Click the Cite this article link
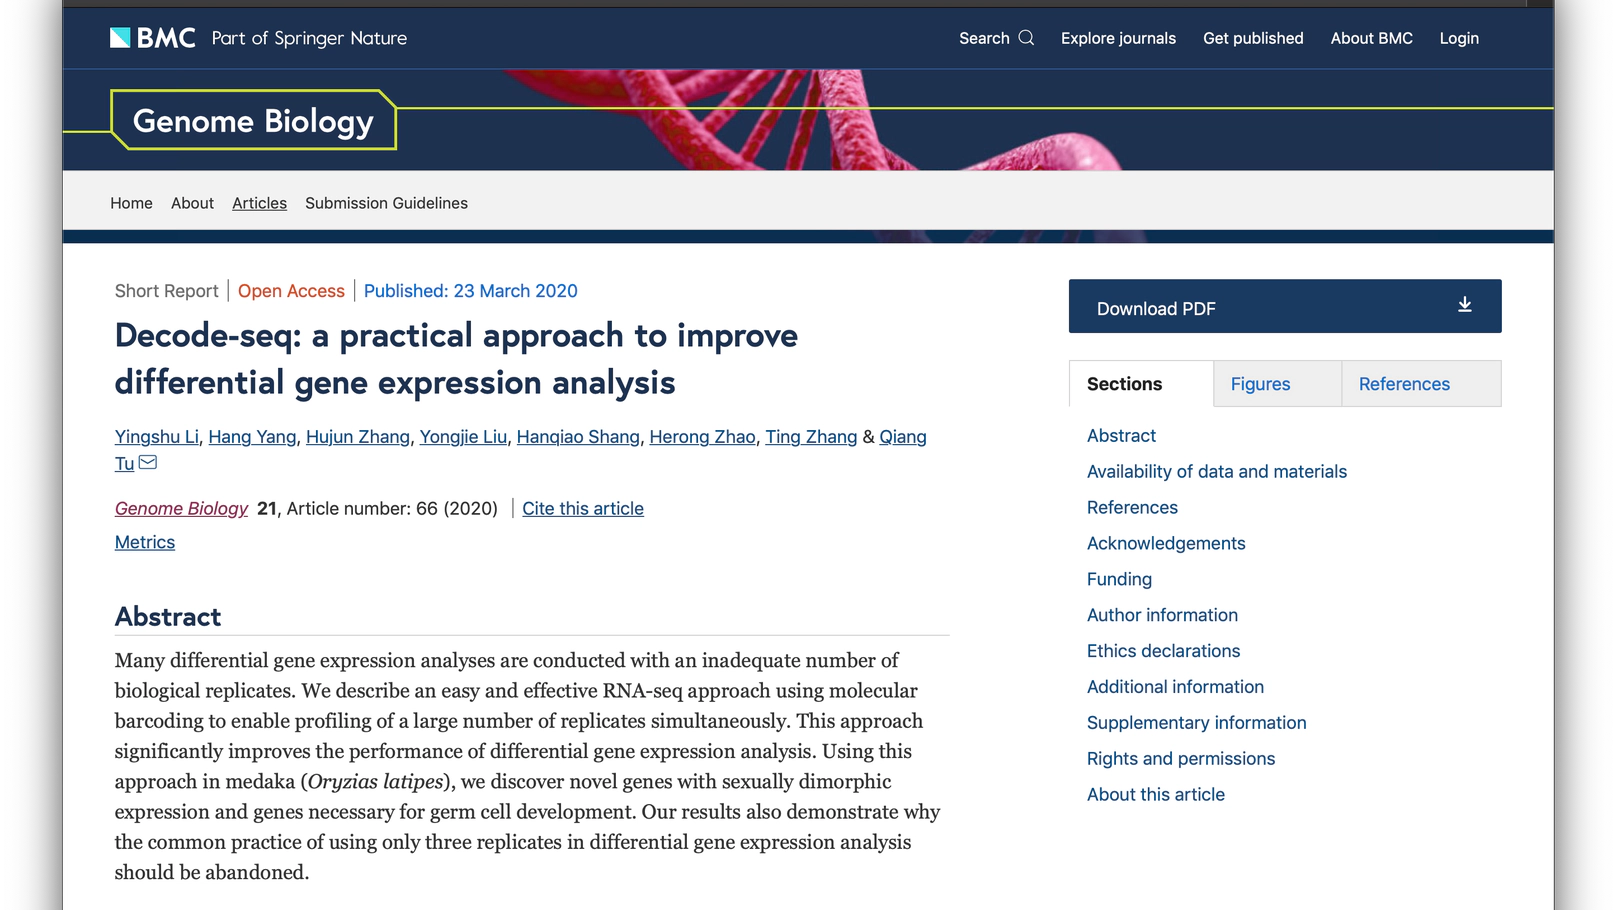Image resolution: width=1616 pixels, height=910 pixels. pos(583,508)
